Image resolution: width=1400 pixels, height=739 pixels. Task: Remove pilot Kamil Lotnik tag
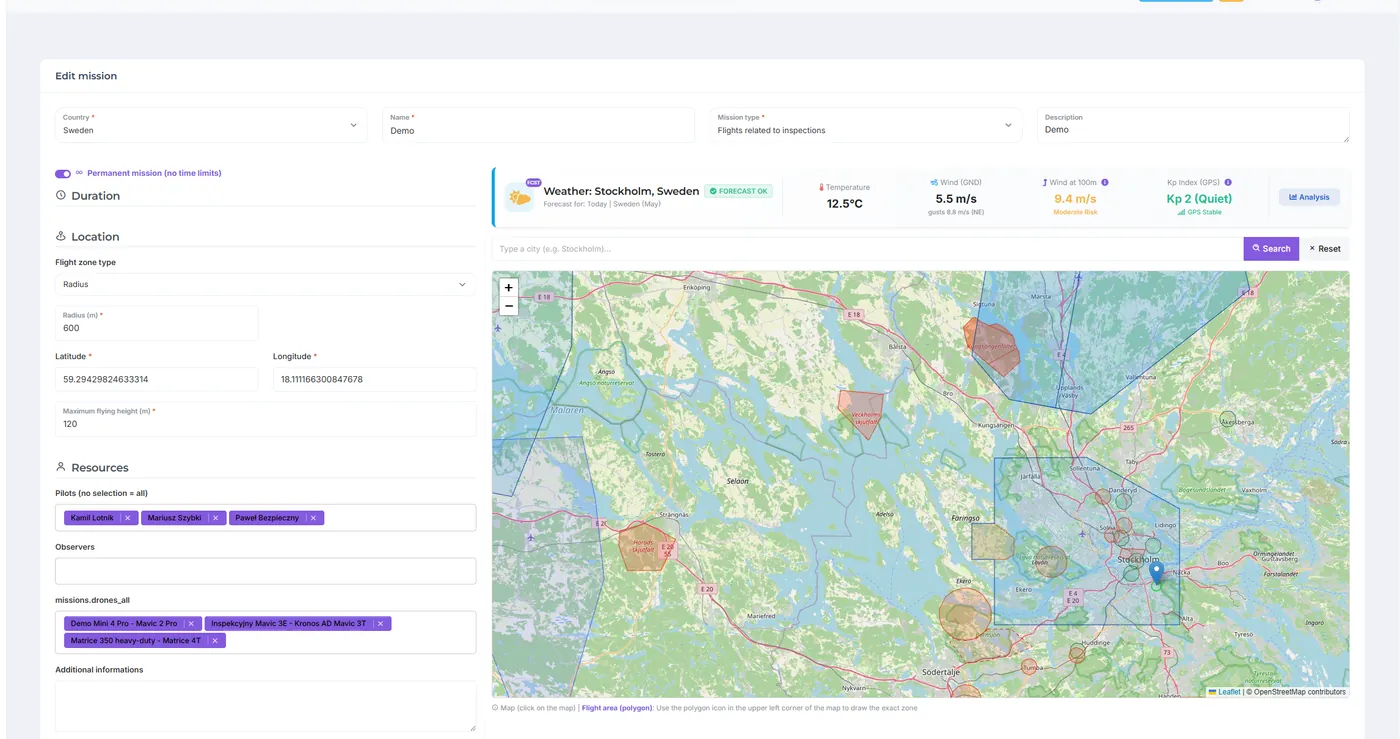pyautogui.click(x=128, y=518)
